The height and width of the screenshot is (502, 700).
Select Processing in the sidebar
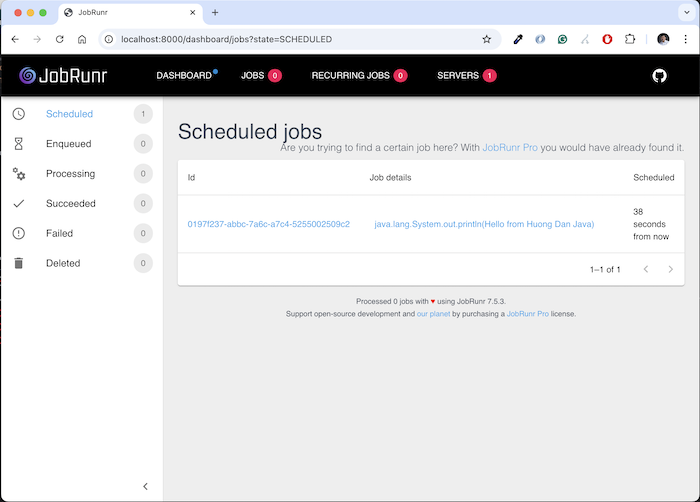click(82, 174)
